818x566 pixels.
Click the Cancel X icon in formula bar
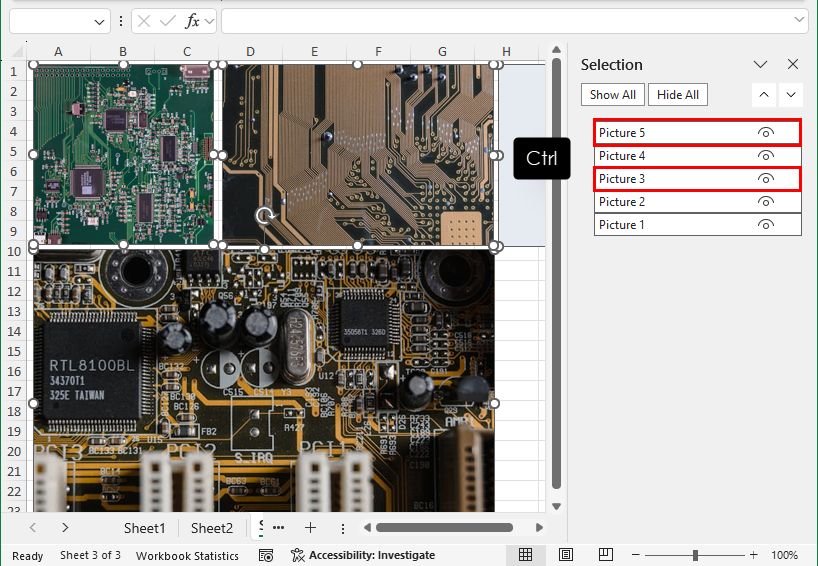[144, 21]
